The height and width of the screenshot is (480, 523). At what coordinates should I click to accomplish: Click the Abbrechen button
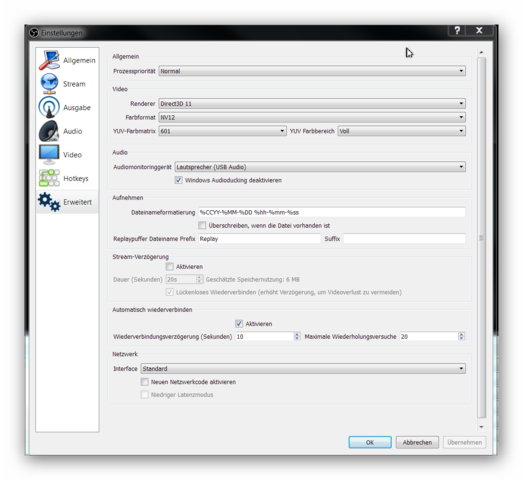pyautogui.click(x=417, y=442)
